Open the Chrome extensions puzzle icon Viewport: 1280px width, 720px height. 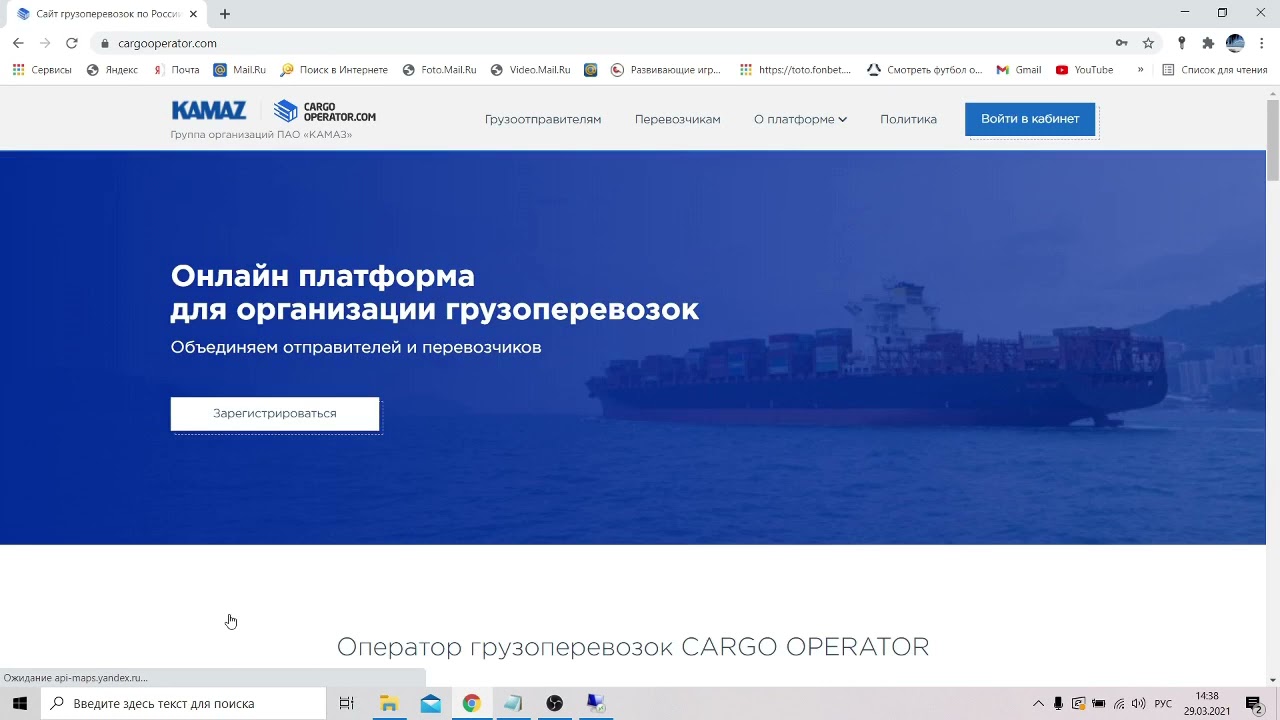tap(1208, 43)
